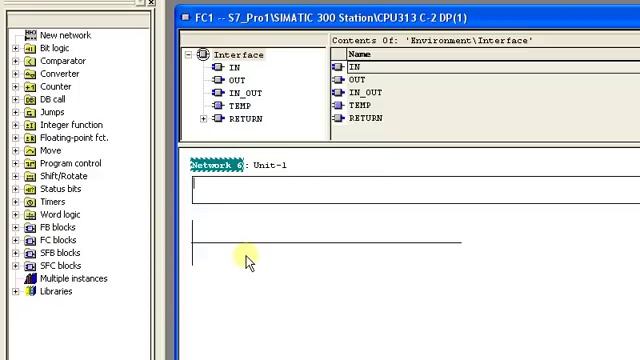Click the Name column header

pyautogui.click(x=493, y=54)
